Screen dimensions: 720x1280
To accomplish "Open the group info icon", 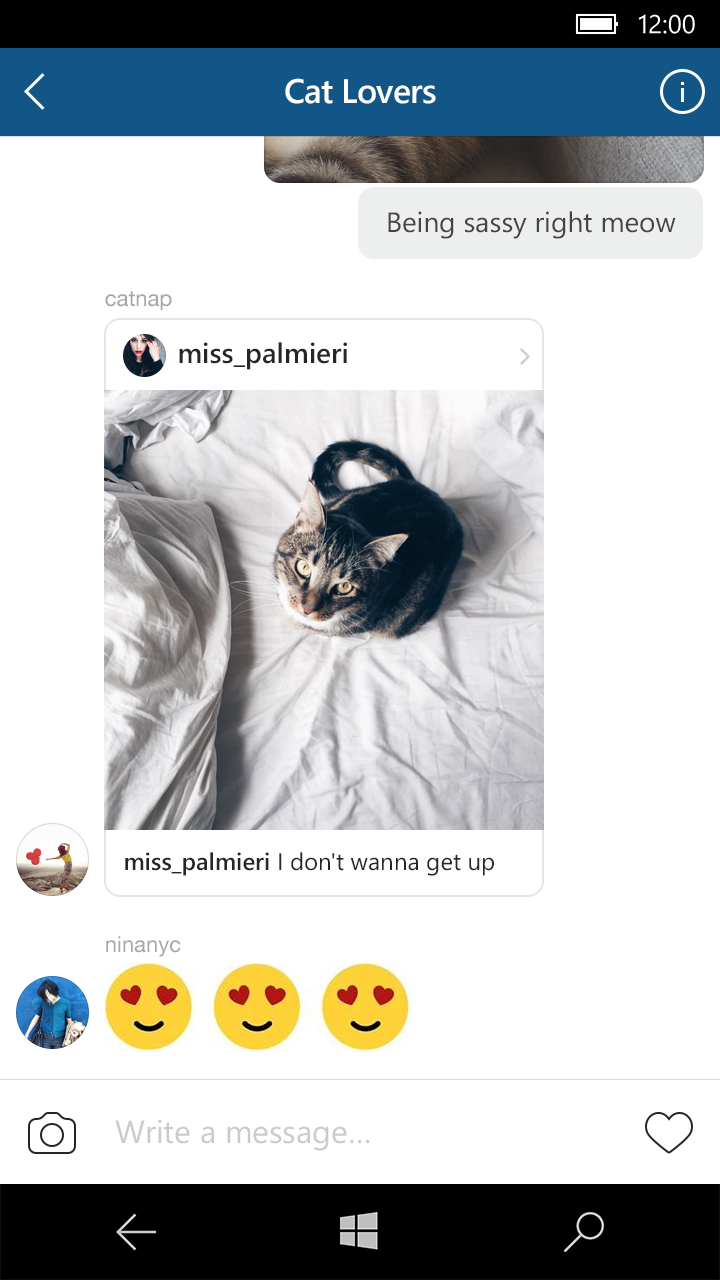I will (x=682, y=92).
